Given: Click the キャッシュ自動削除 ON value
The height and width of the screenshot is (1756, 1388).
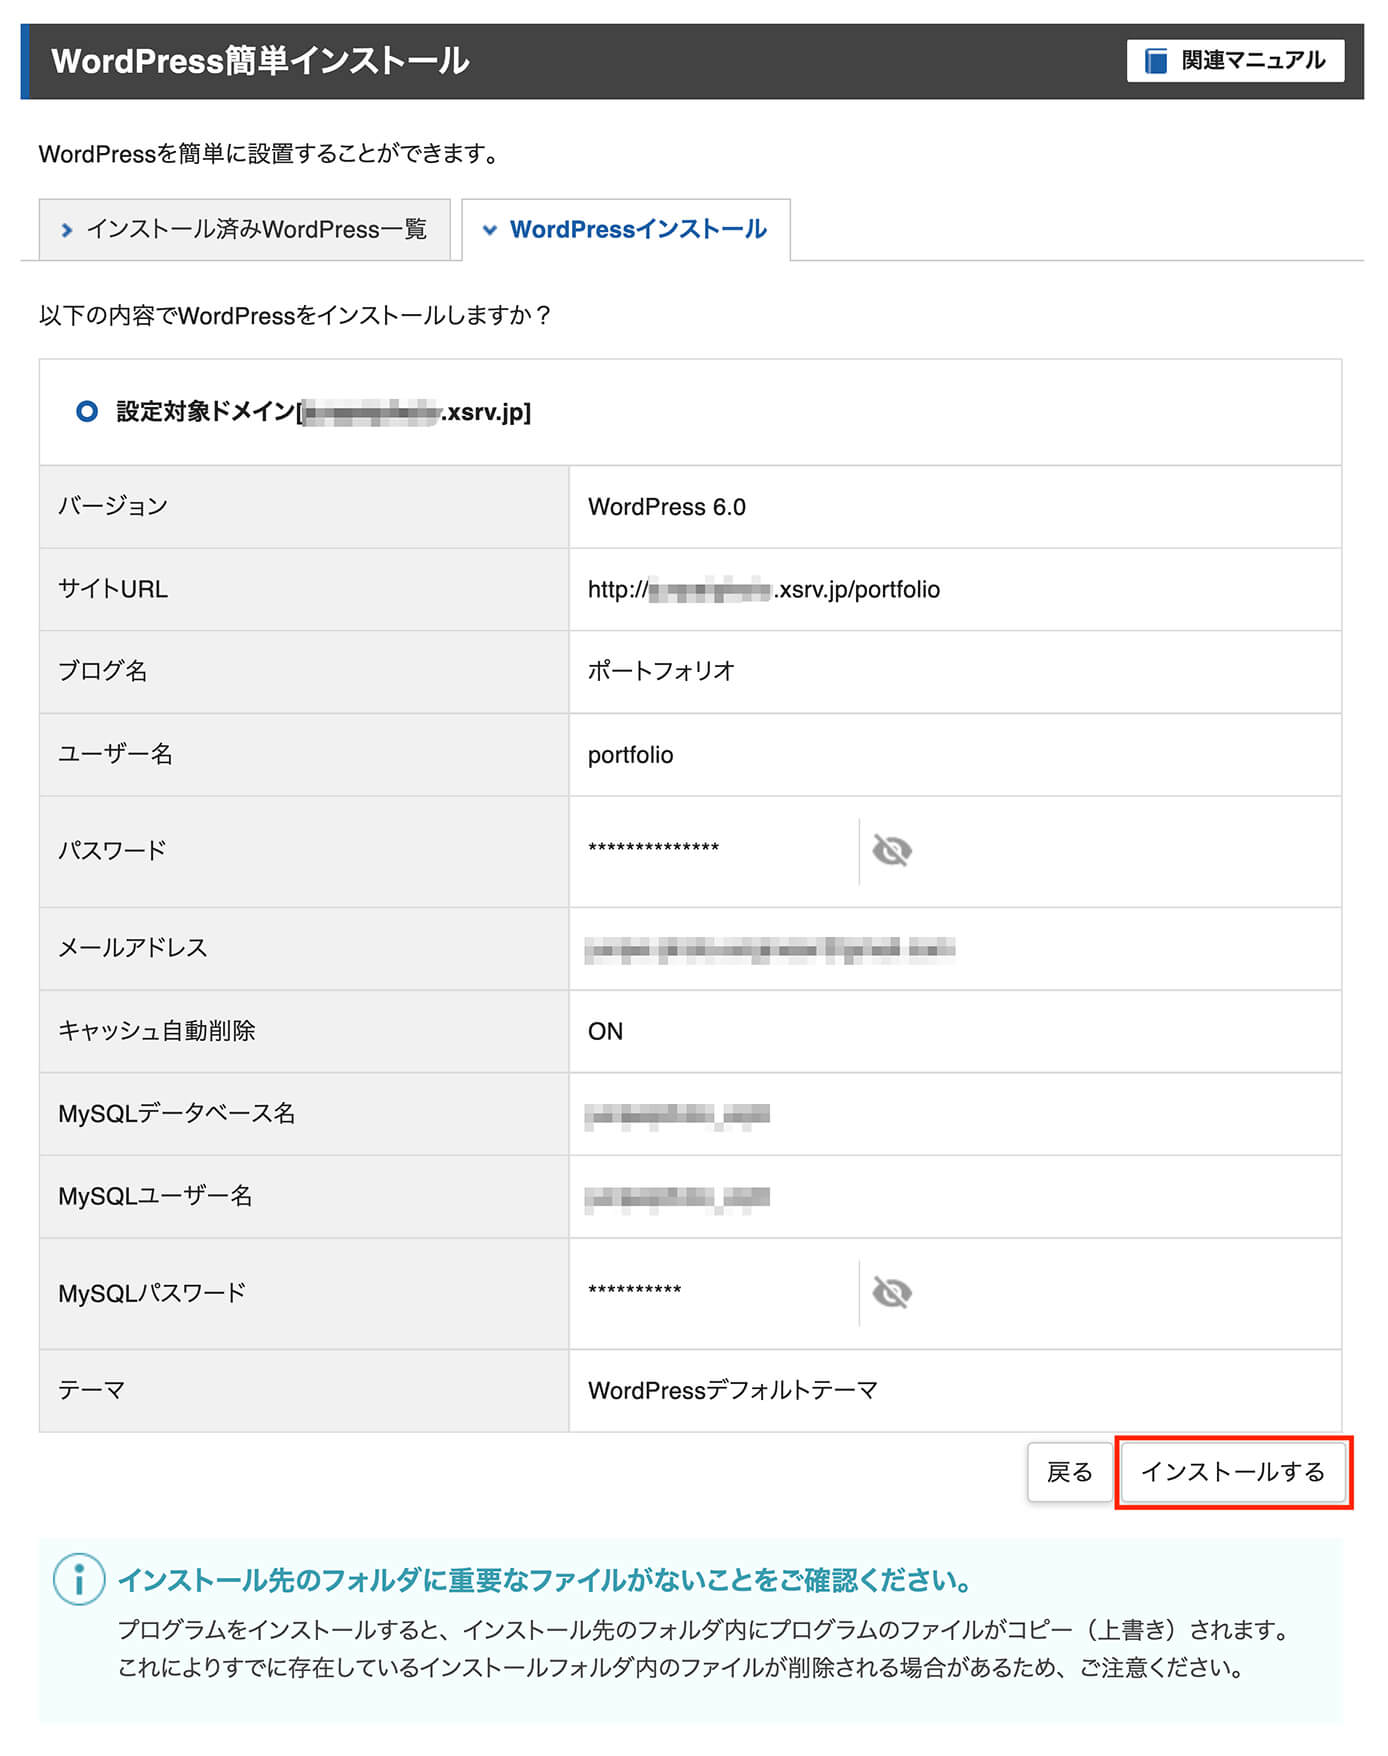Looking at the screenshot, I should coord(605,1031).
